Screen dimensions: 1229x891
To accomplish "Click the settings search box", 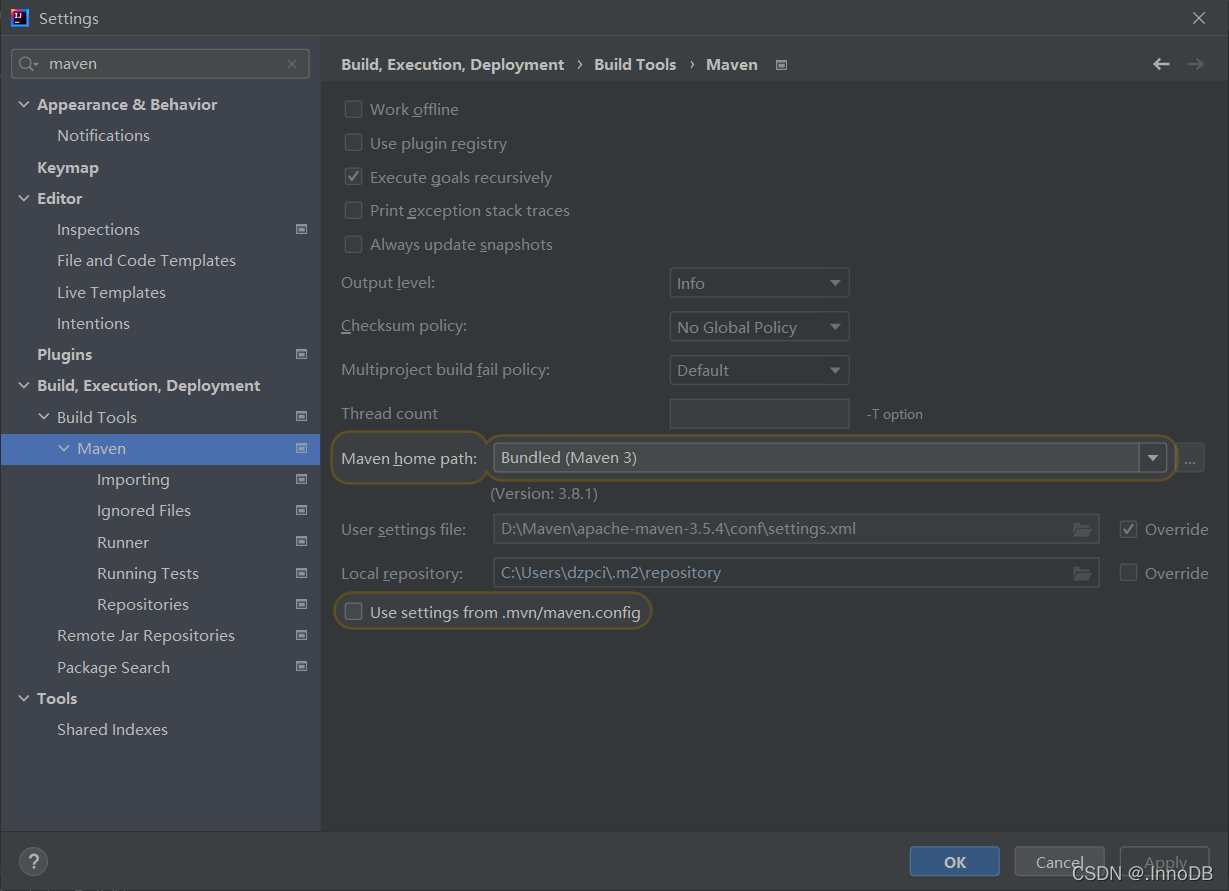I will pos(160,64).
